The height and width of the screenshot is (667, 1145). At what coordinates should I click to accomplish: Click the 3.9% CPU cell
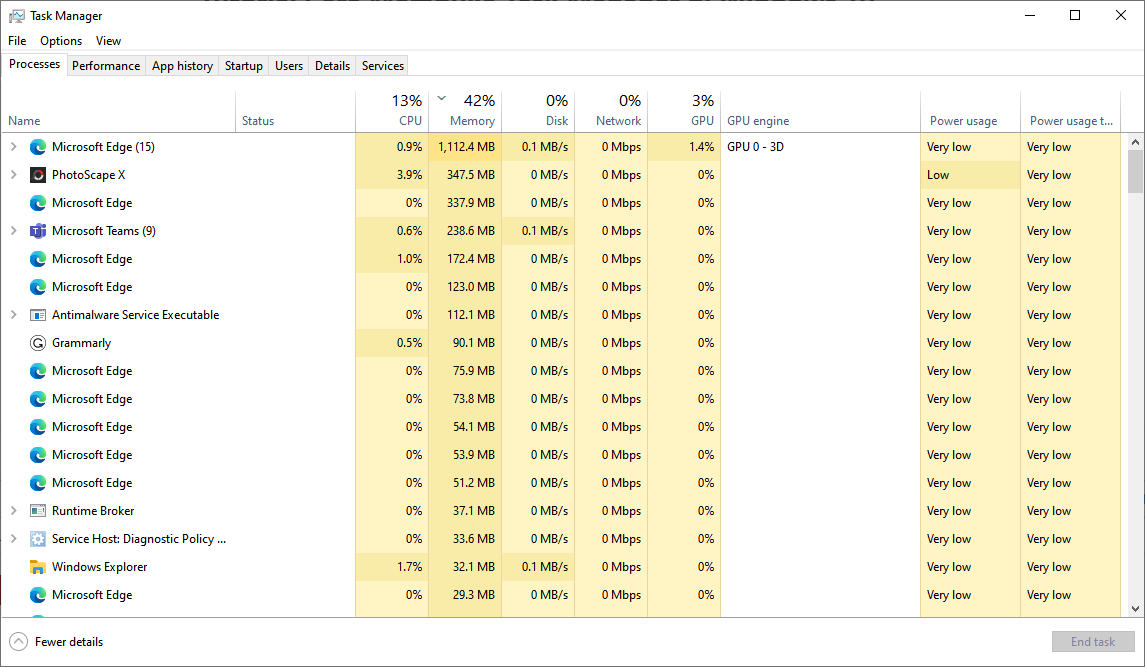(392, 175)
